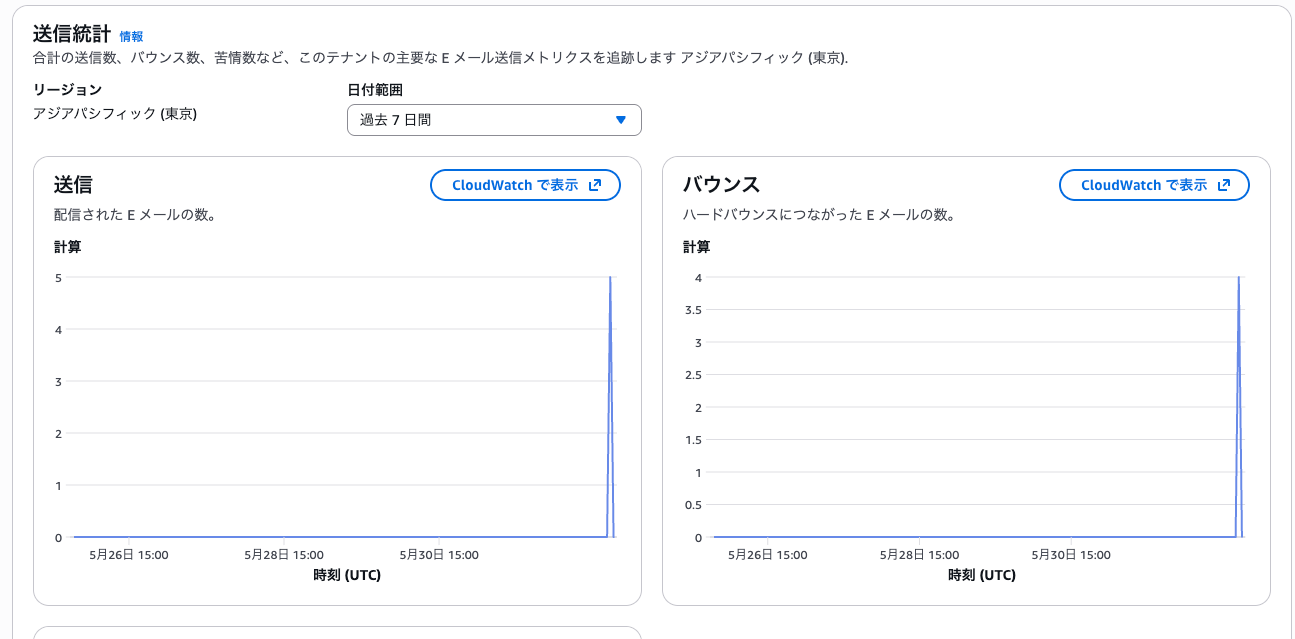The image size is (1295, 639).
Task: Click the external link icon in バウンス card
Action: click(1224, 185)
